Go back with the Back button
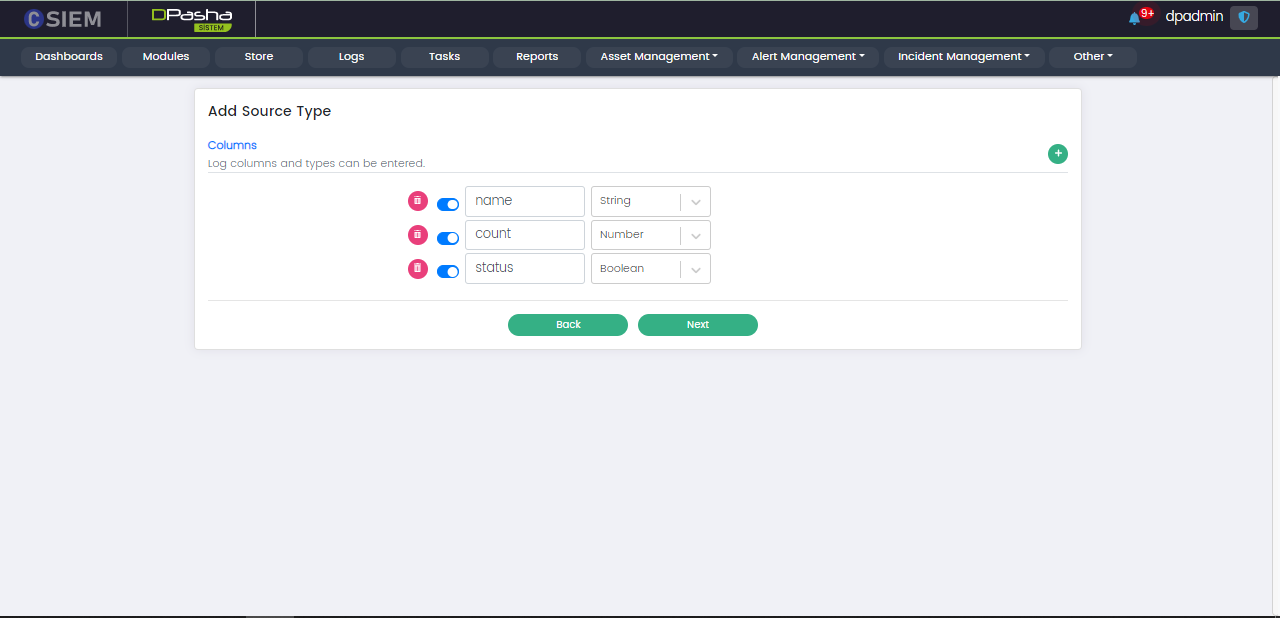1280x618 pixels. (568, 325)
